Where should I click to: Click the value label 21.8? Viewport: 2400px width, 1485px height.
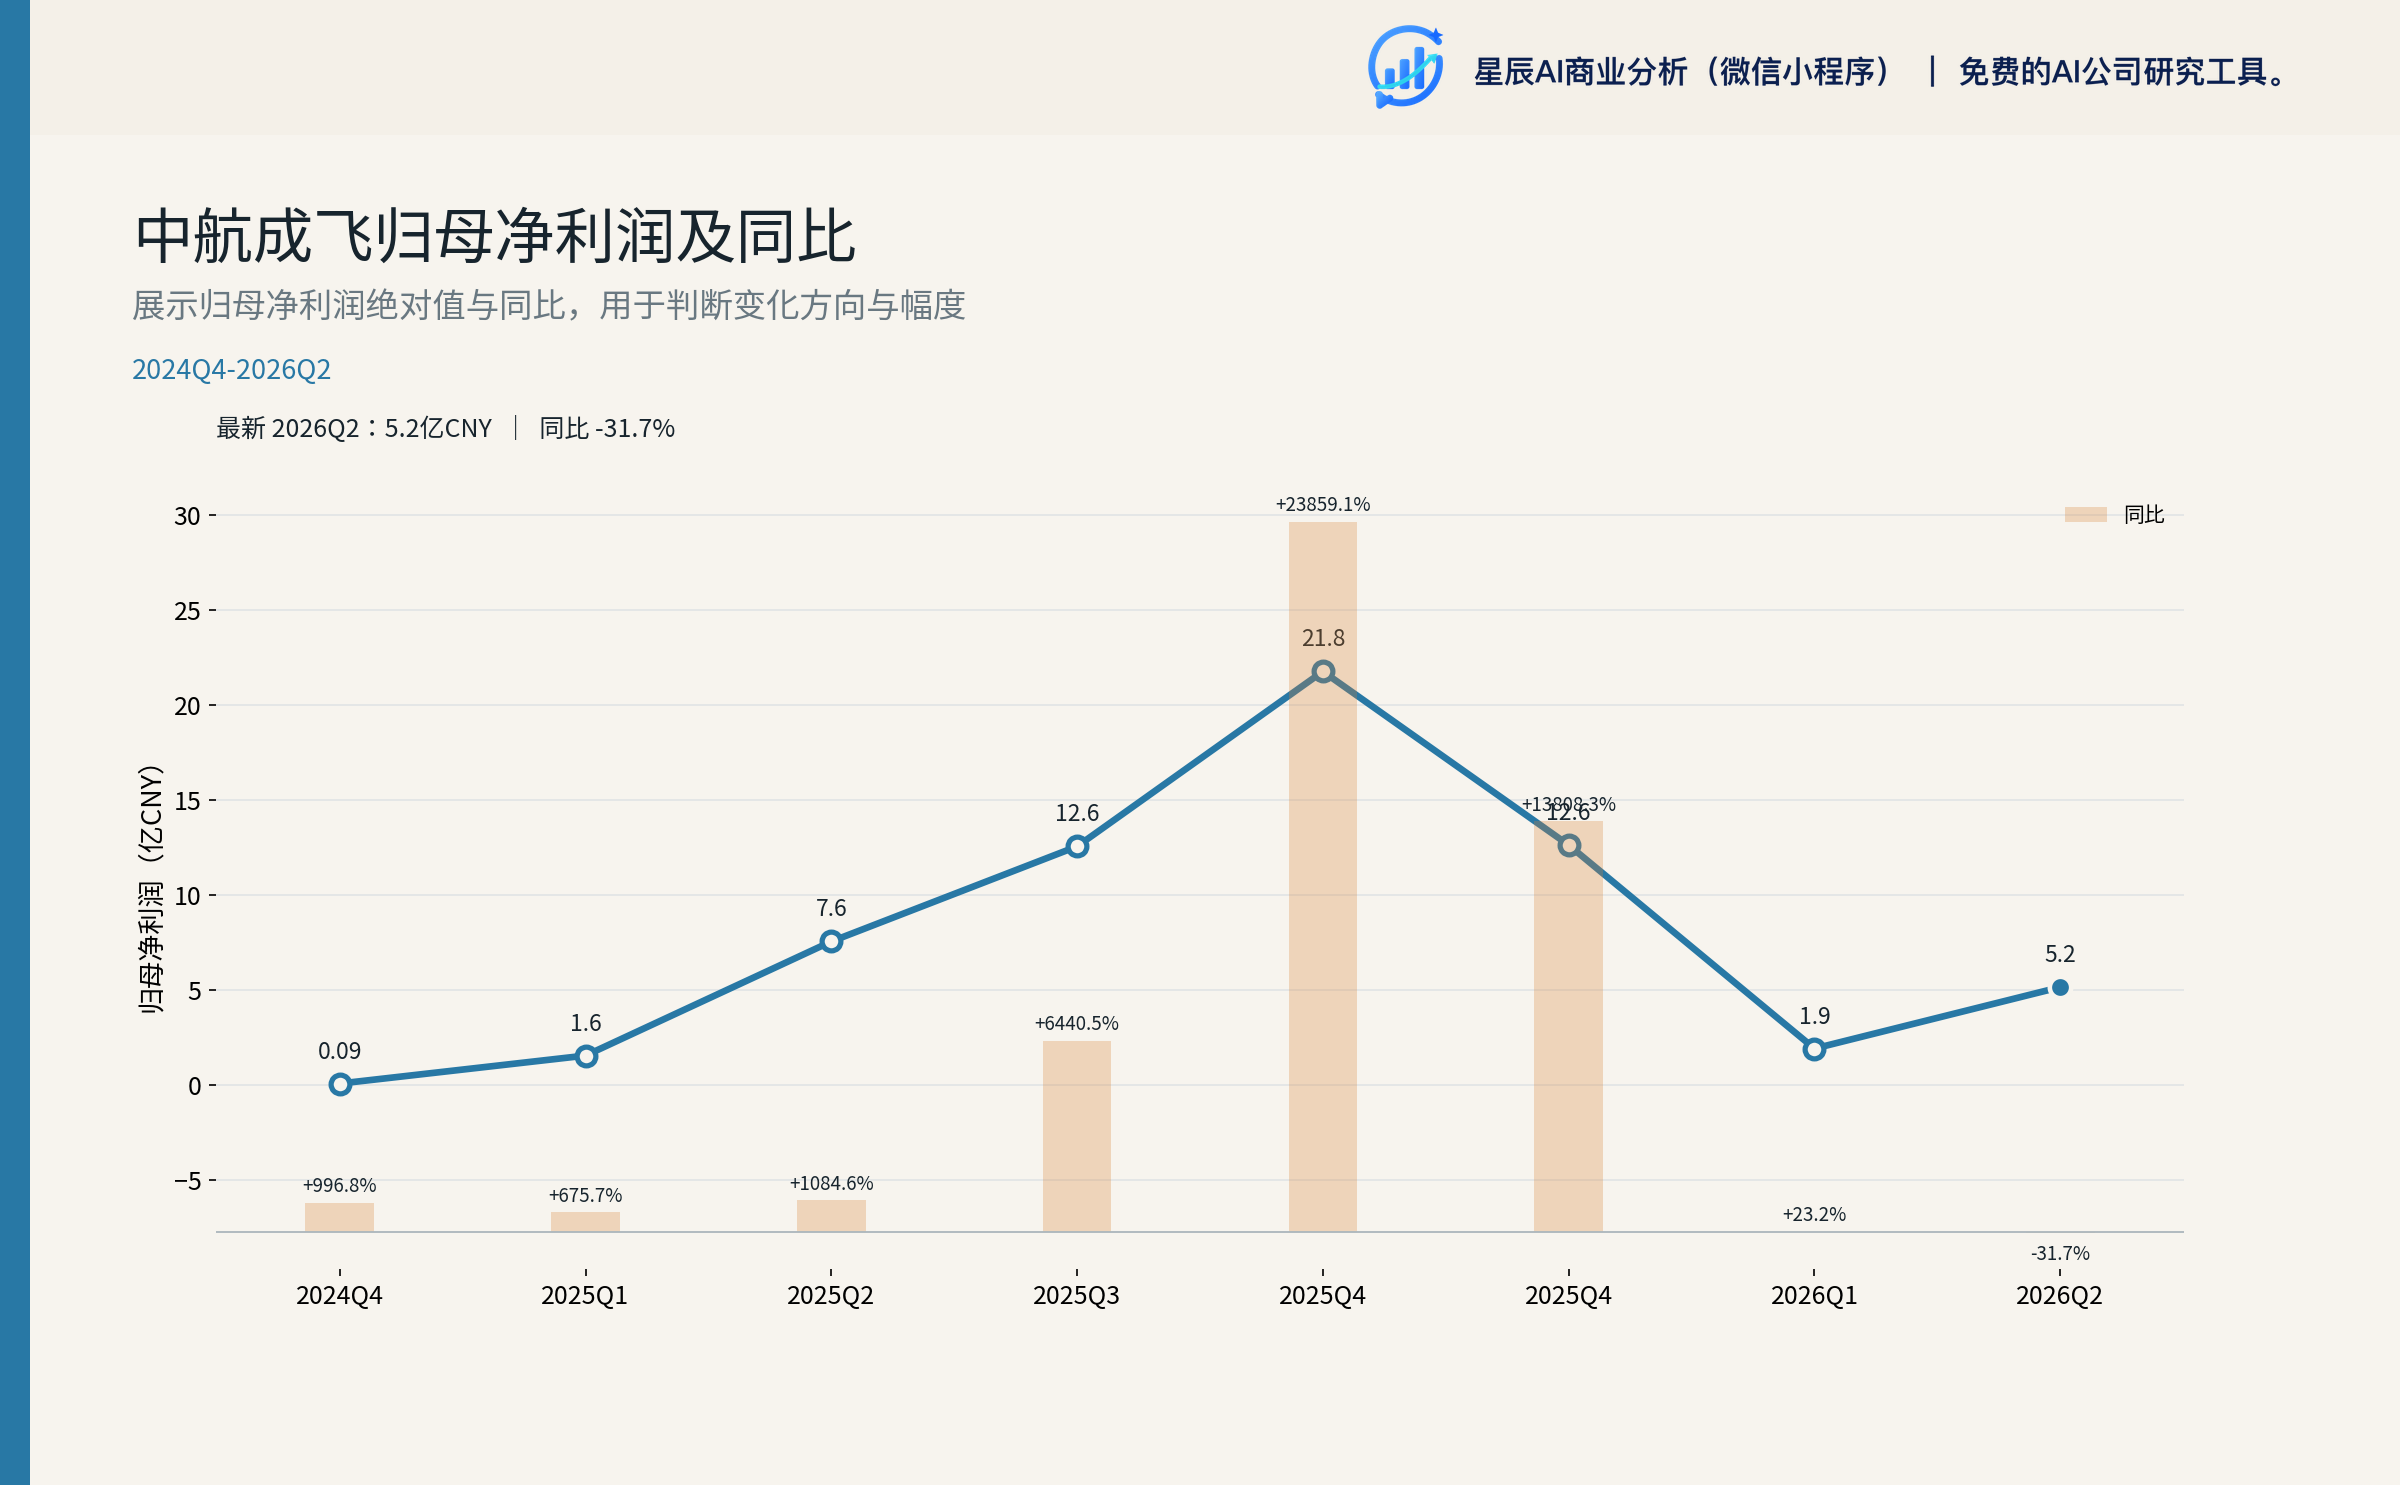pos(1323,638)
